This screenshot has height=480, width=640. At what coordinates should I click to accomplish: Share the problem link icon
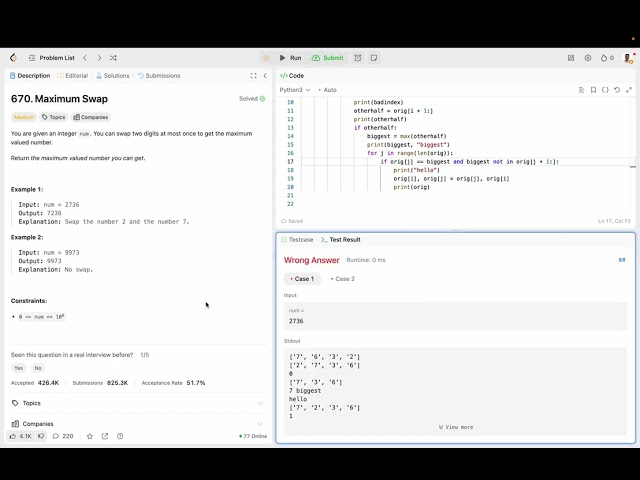[105, 436]
